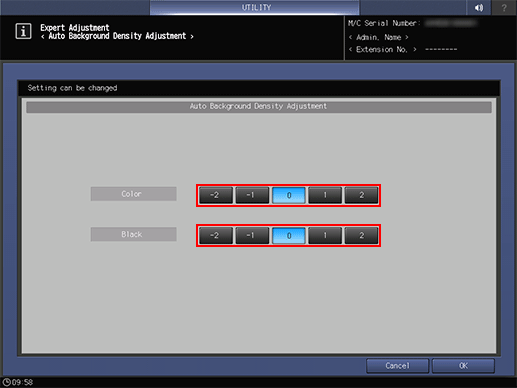Screen dimensions: 517x388
Task: Click the Black label field
Action: click(133, 234)
